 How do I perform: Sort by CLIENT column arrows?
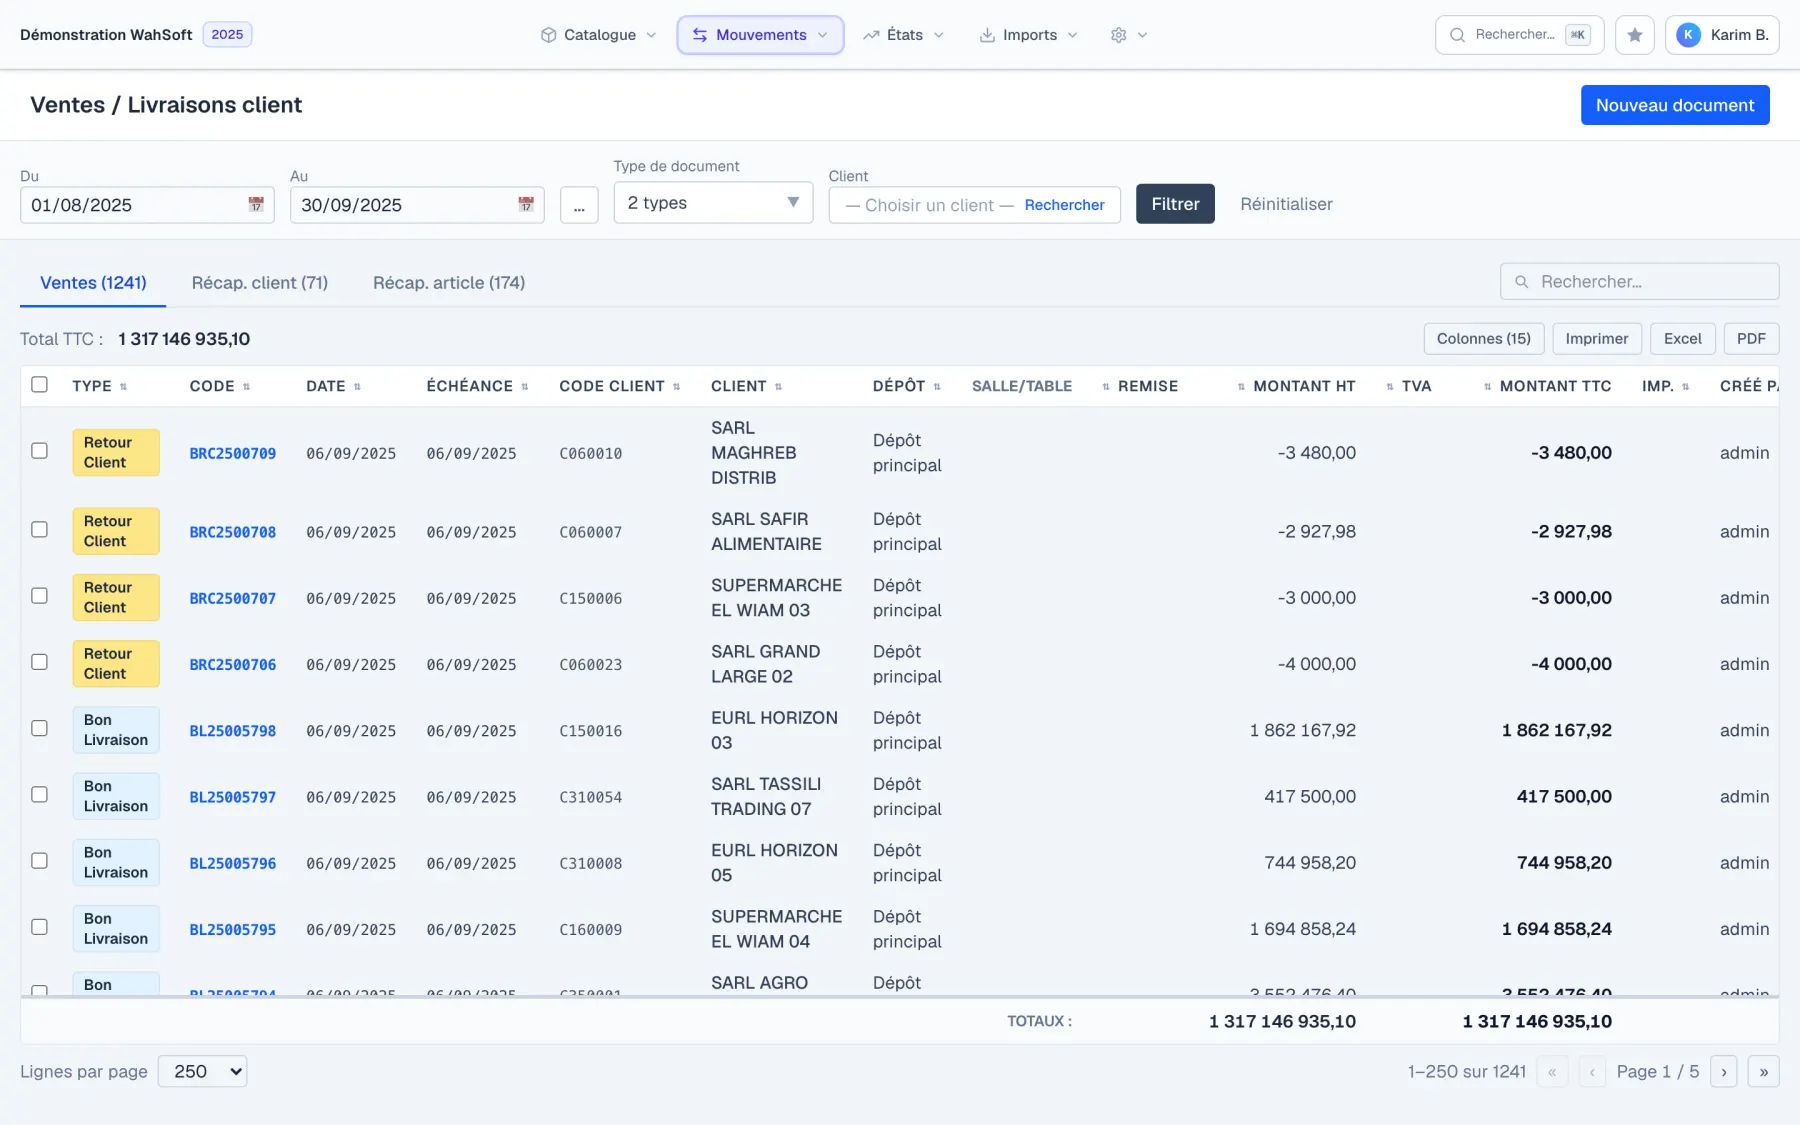click(x=778, y=387)
